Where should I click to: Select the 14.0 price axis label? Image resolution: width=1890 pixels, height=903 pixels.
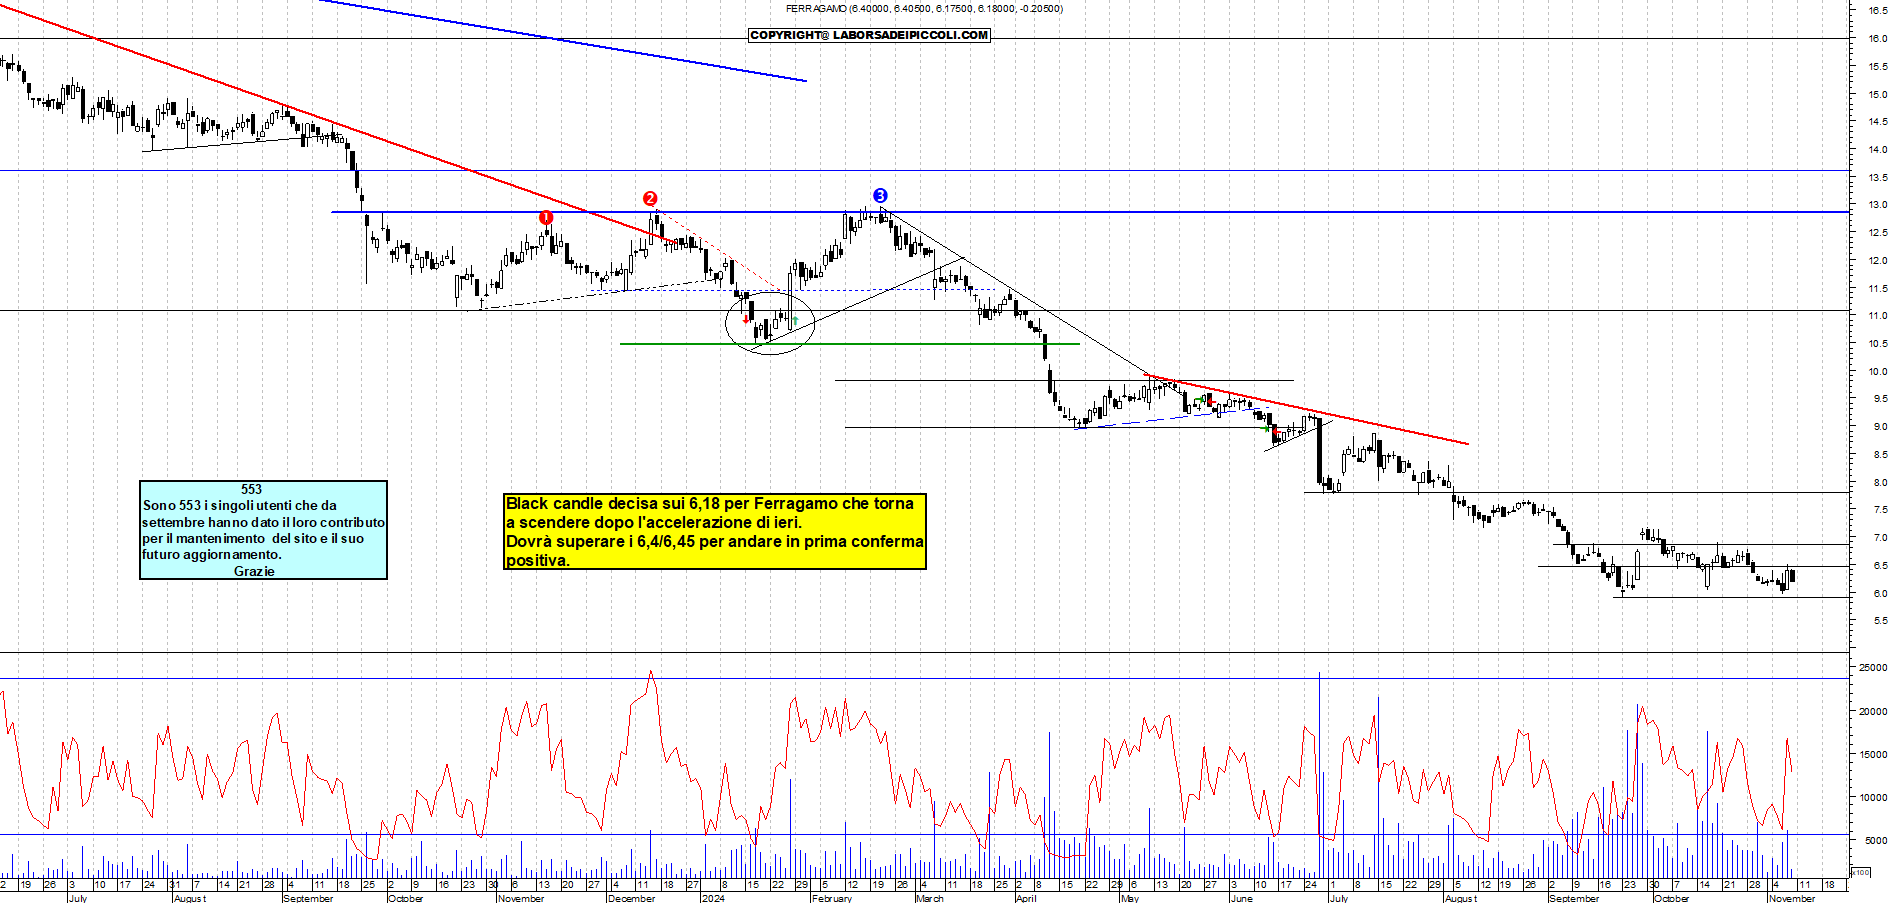1878,149
